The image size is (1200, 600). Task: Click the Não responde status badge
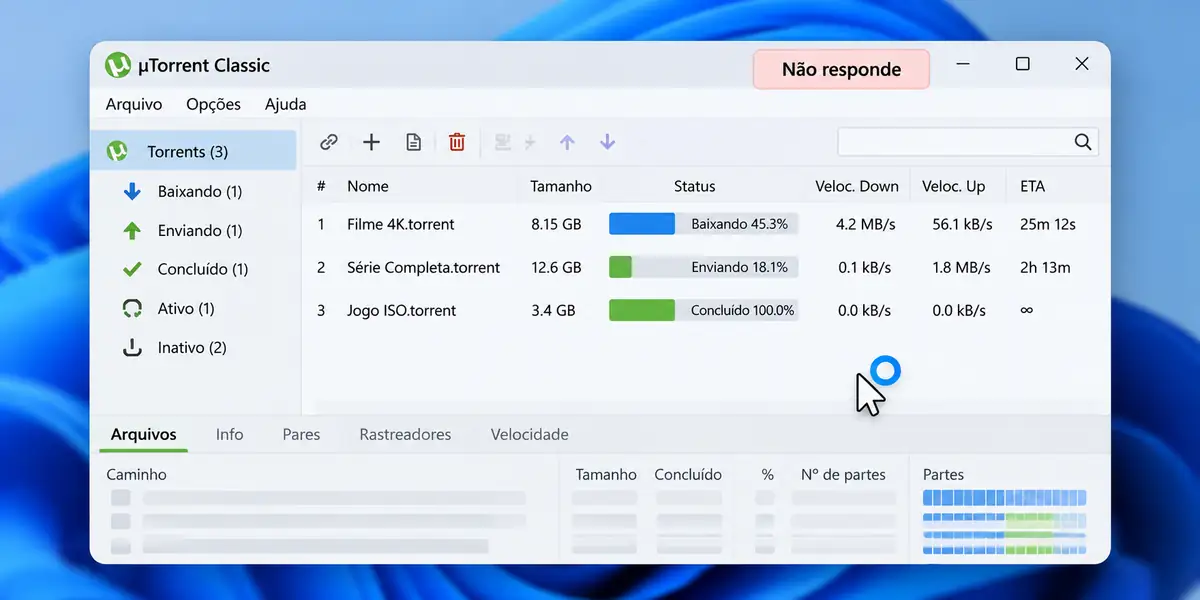click(841, 69)
